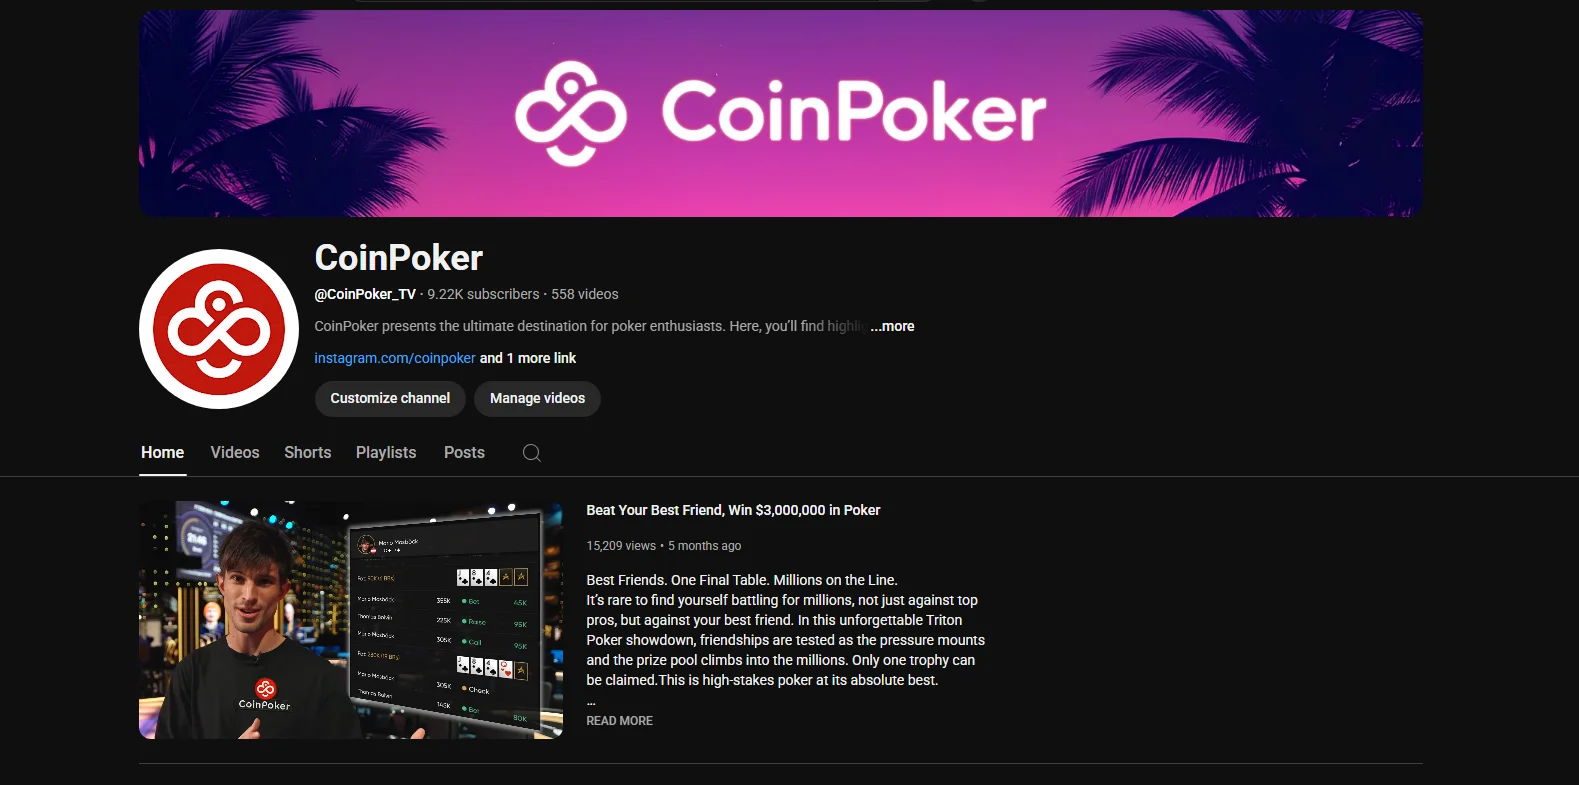The height and width of the screenshot is (785, 1579).
Task: Switch to the Shorts tab
Action: coord(308,453)
